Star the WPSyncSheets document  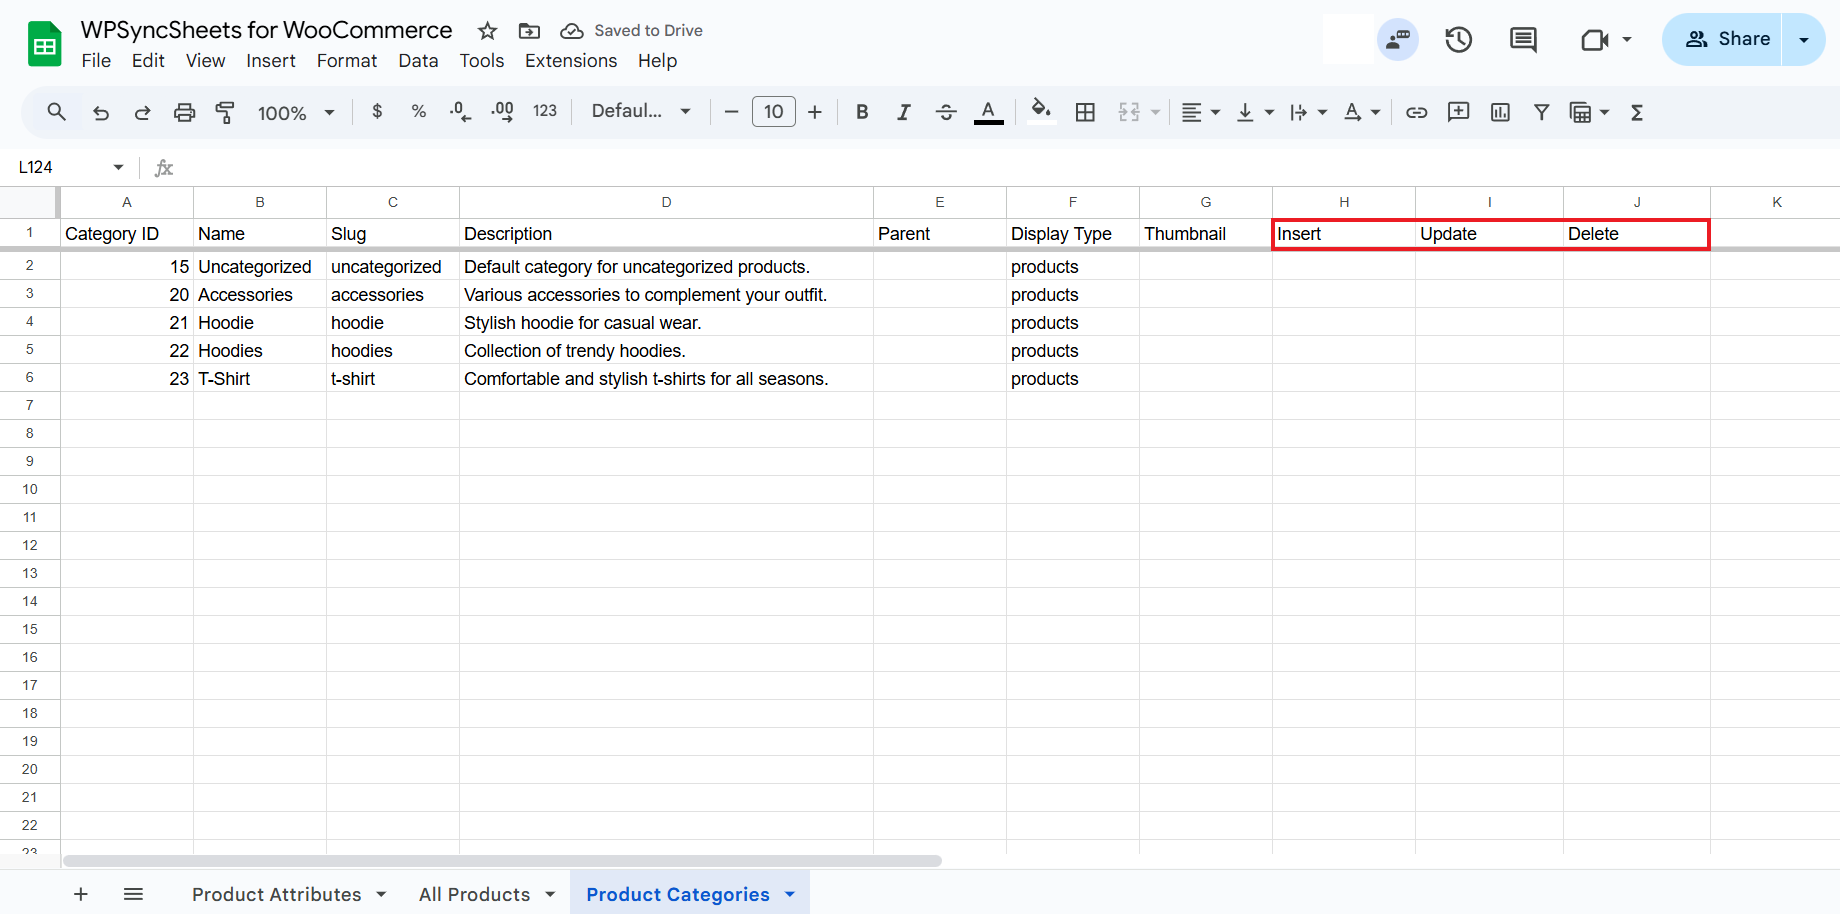tap(488, 31)
